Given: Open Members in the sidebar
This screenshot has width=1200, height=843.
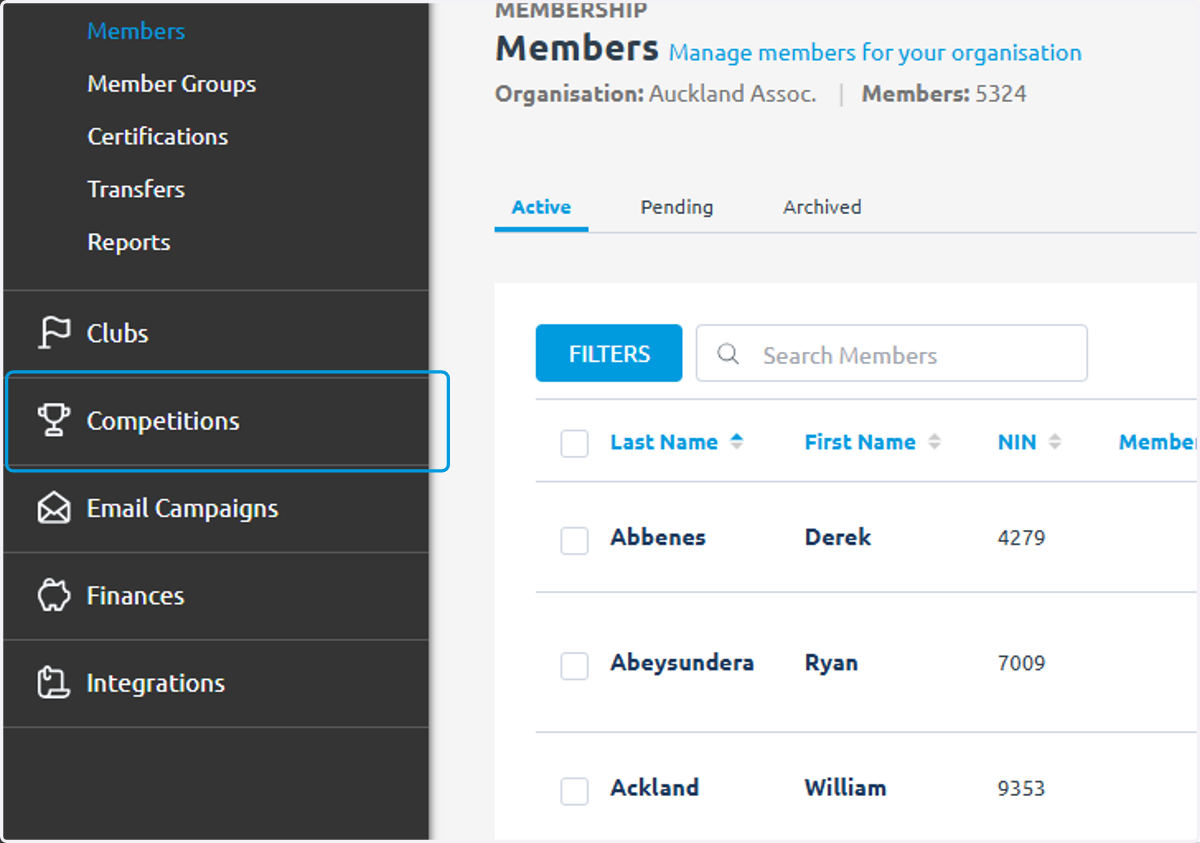Looking at the screenshot, I should [x=136, y=31].
